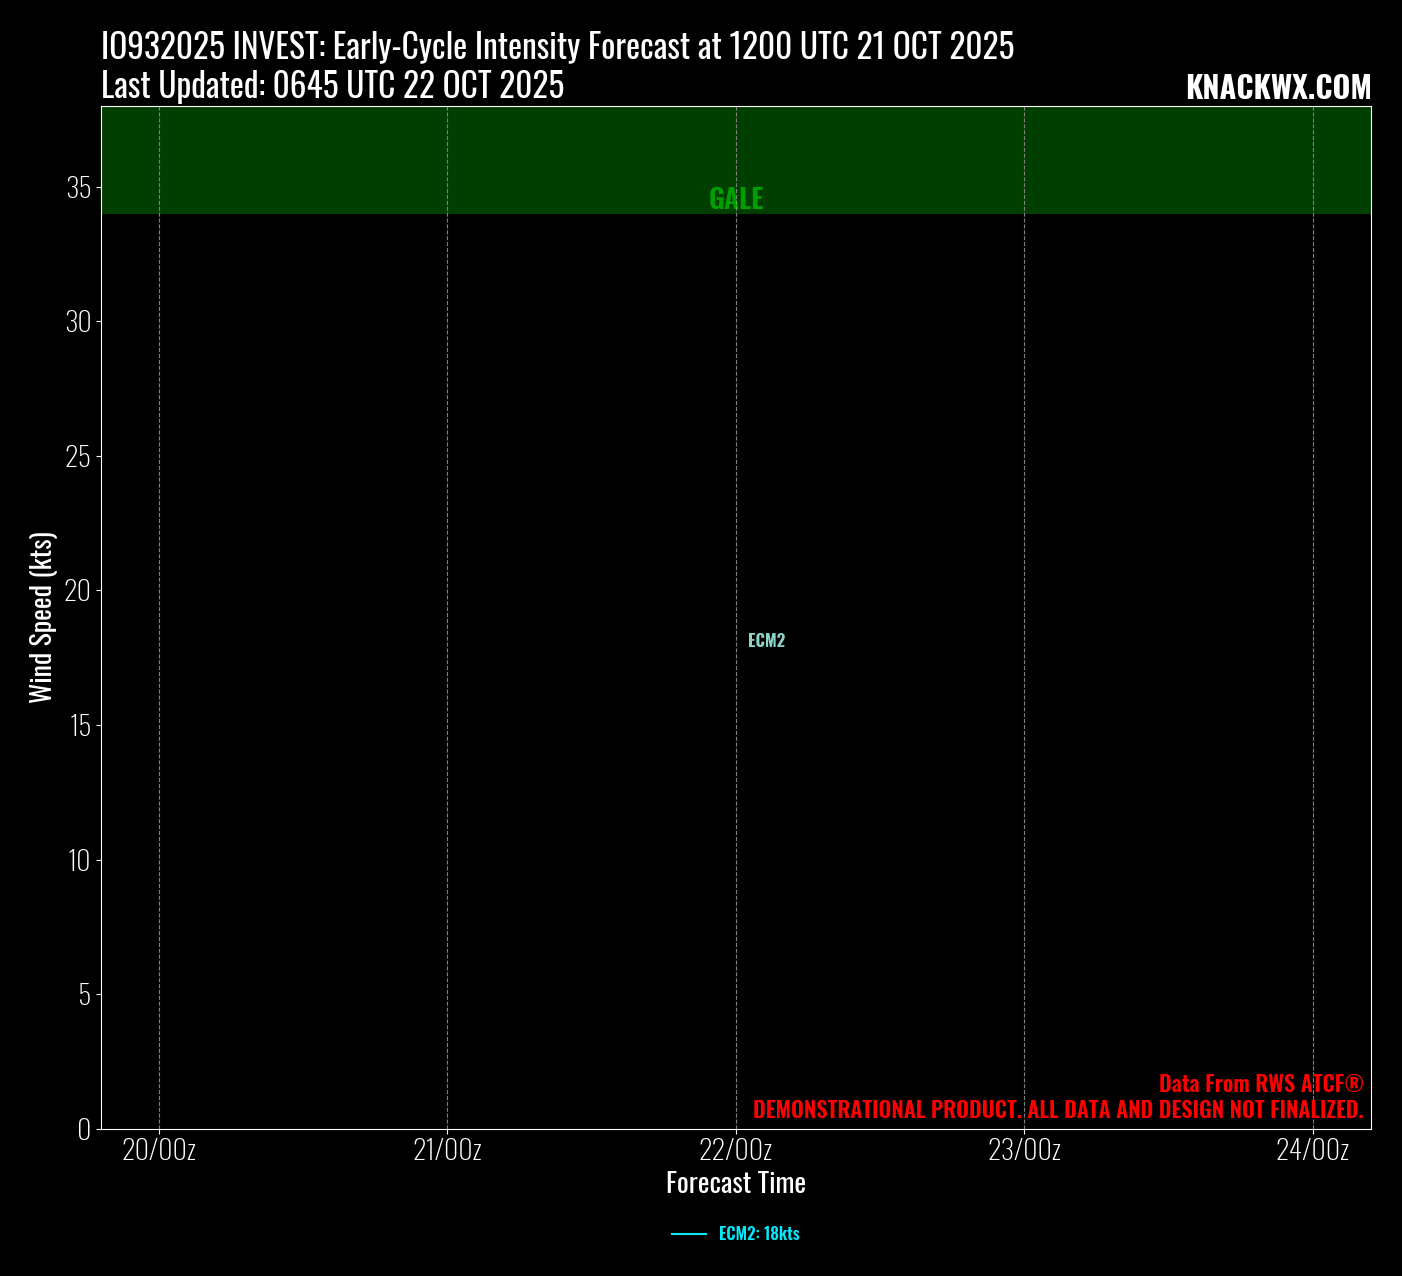This screenshot has width=1402, height=1276.
Task: Click the 20 wind speed tick label
Action: tap(79, 591)
